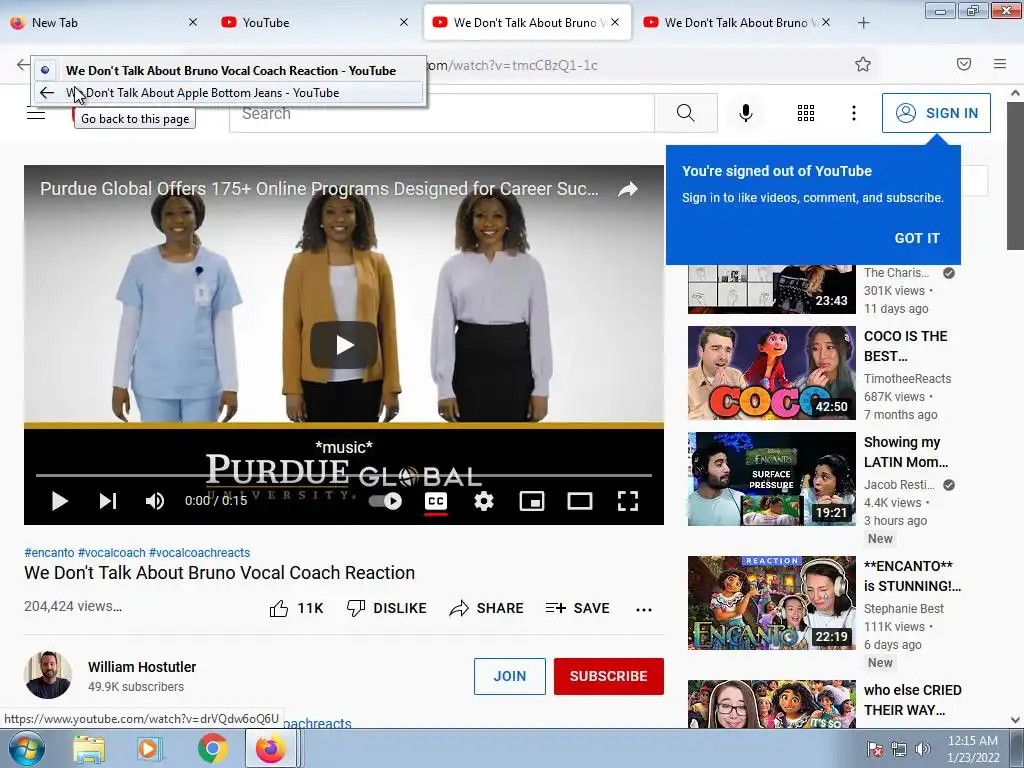Switch to theater mode

click(x=579, y=501)
